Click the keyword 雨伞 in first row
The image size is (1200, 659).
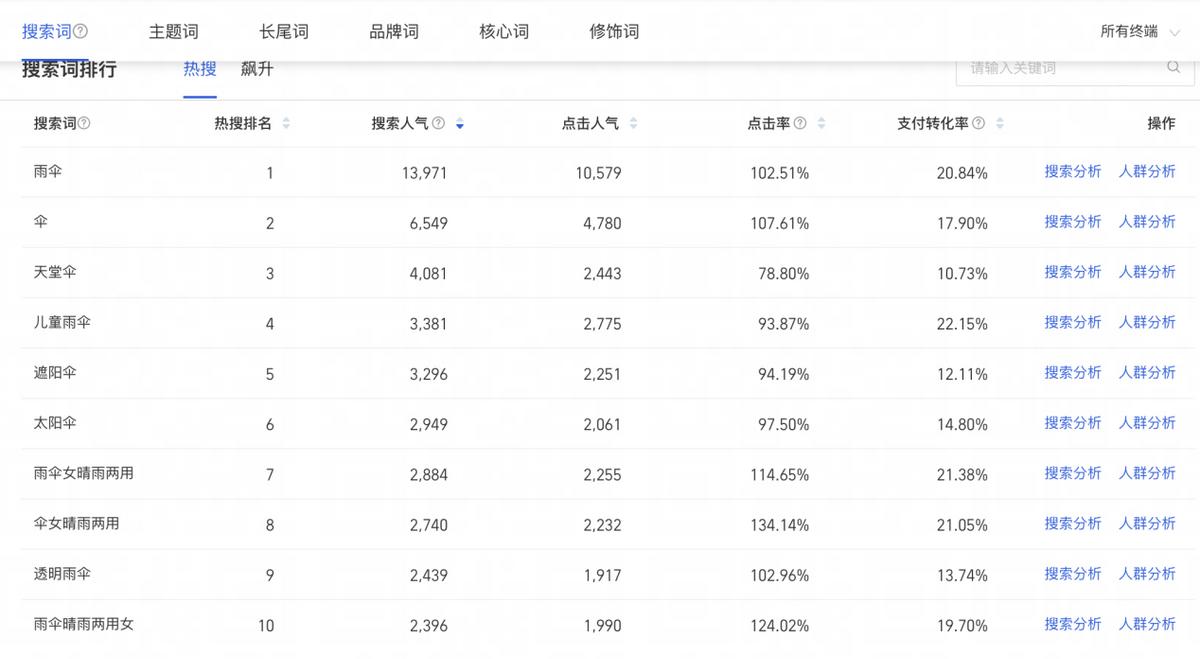pos(48,171)
